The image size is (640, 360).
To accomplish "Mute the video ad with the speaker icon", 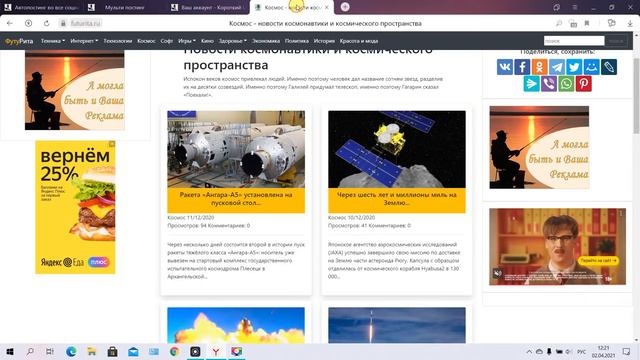I will [x=497, y=273].
